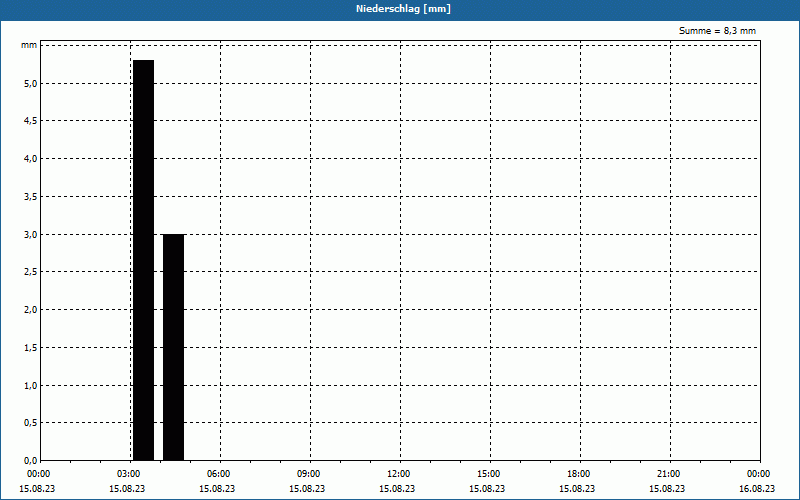Viewport: 800px width, 500px height.
Task: Click the 15:00 time label
Action: [488, 474]
